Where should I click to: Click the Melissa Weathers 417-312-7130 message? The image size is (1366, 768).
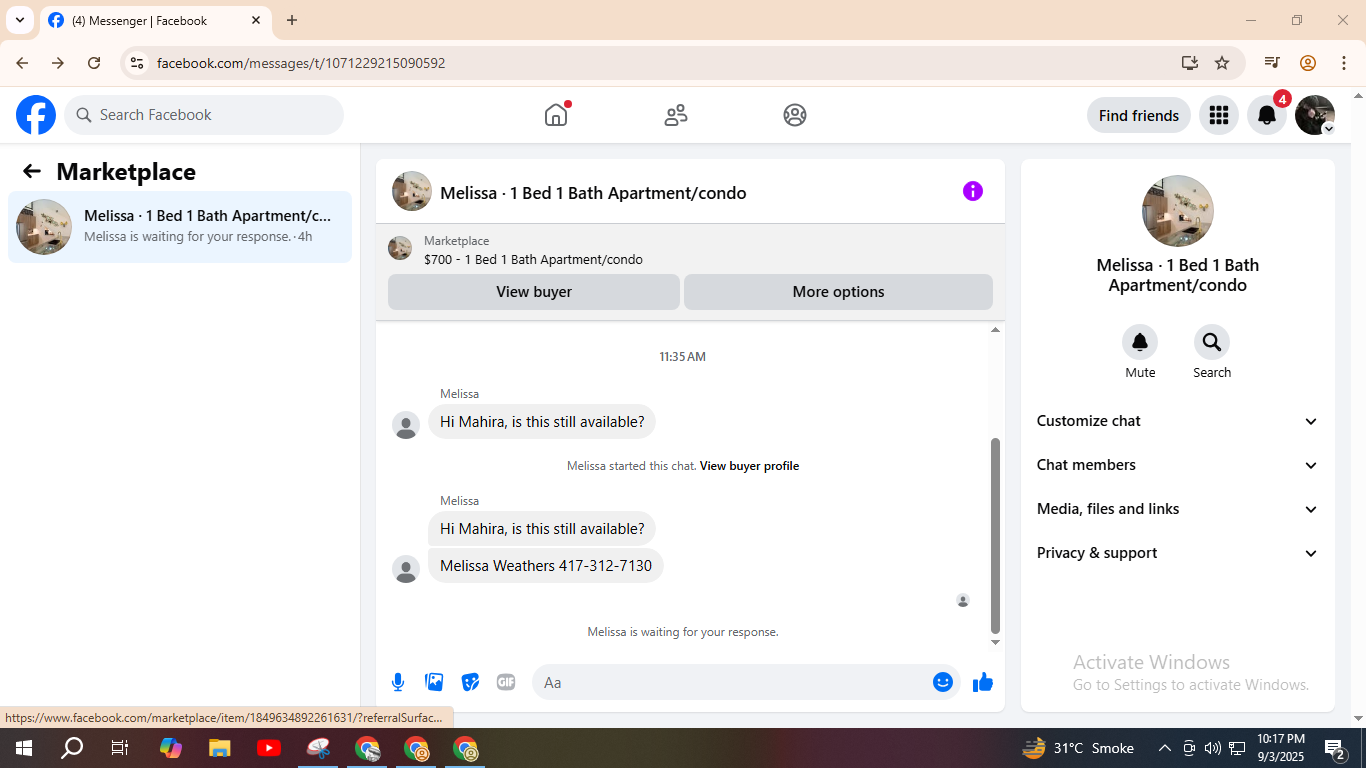546,566
